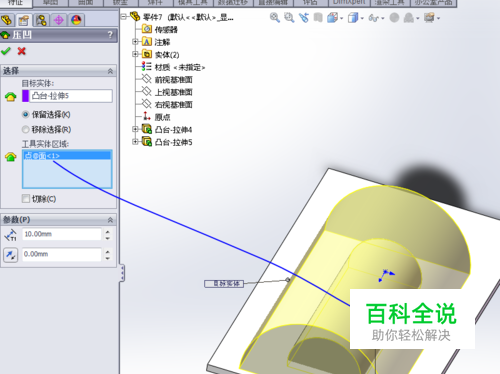The image size is (500, 374).
Task: Click the display style cube icon
Action: [353, 17]
